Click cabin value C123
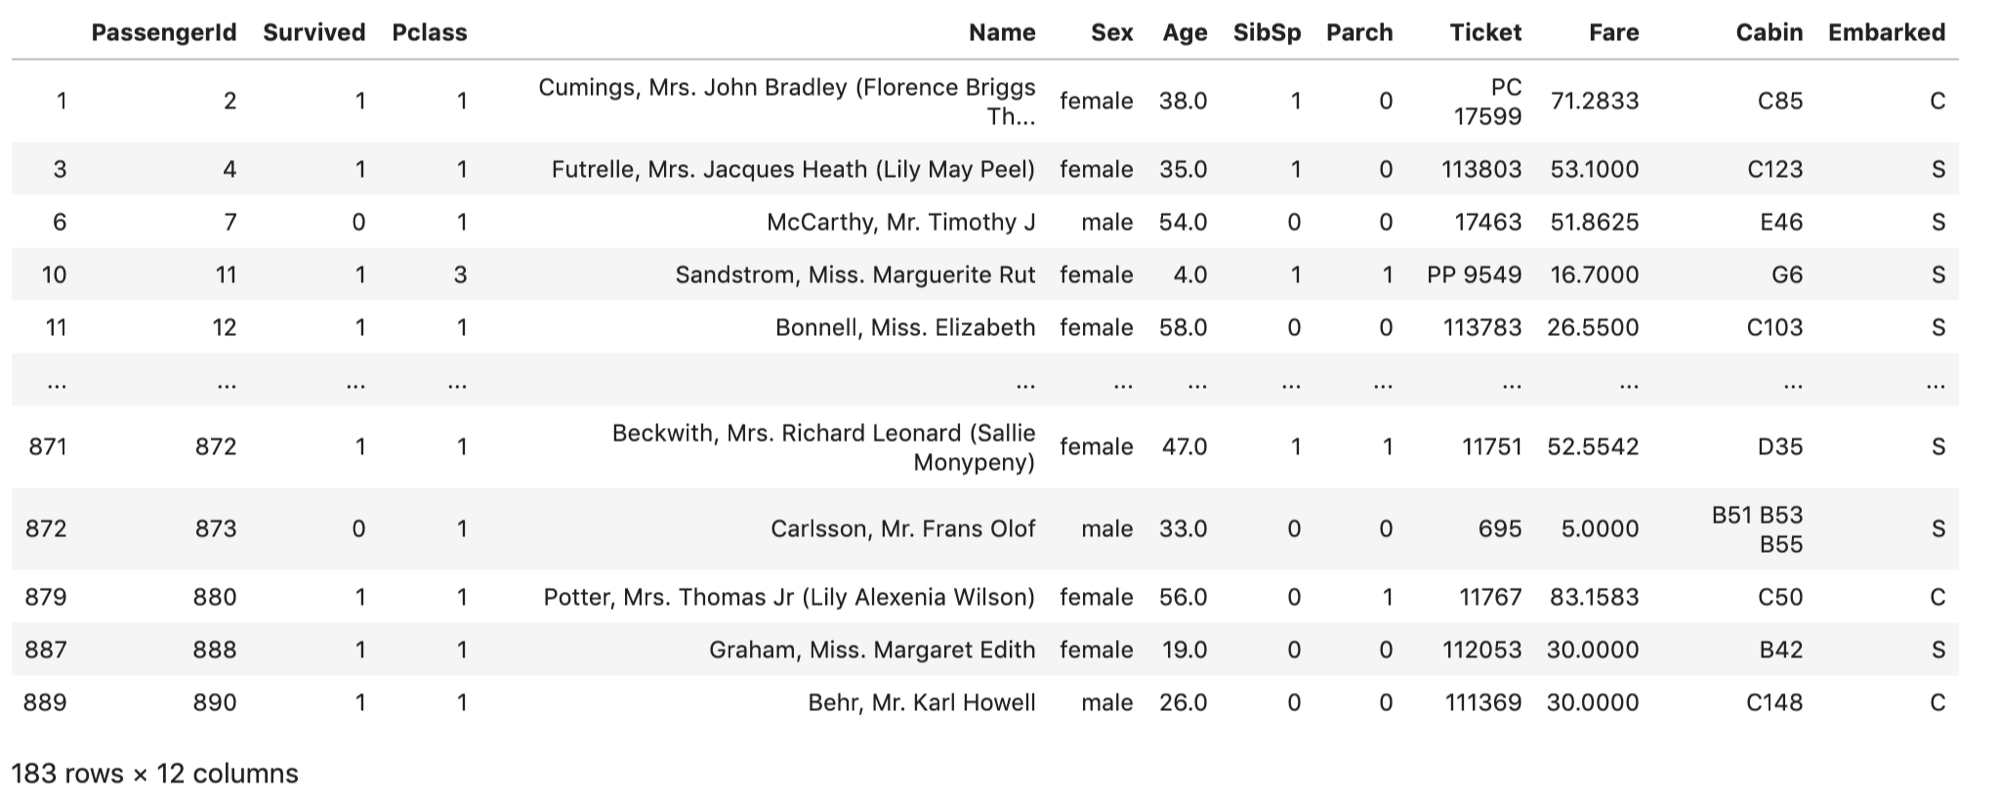 click(1774, 169)
